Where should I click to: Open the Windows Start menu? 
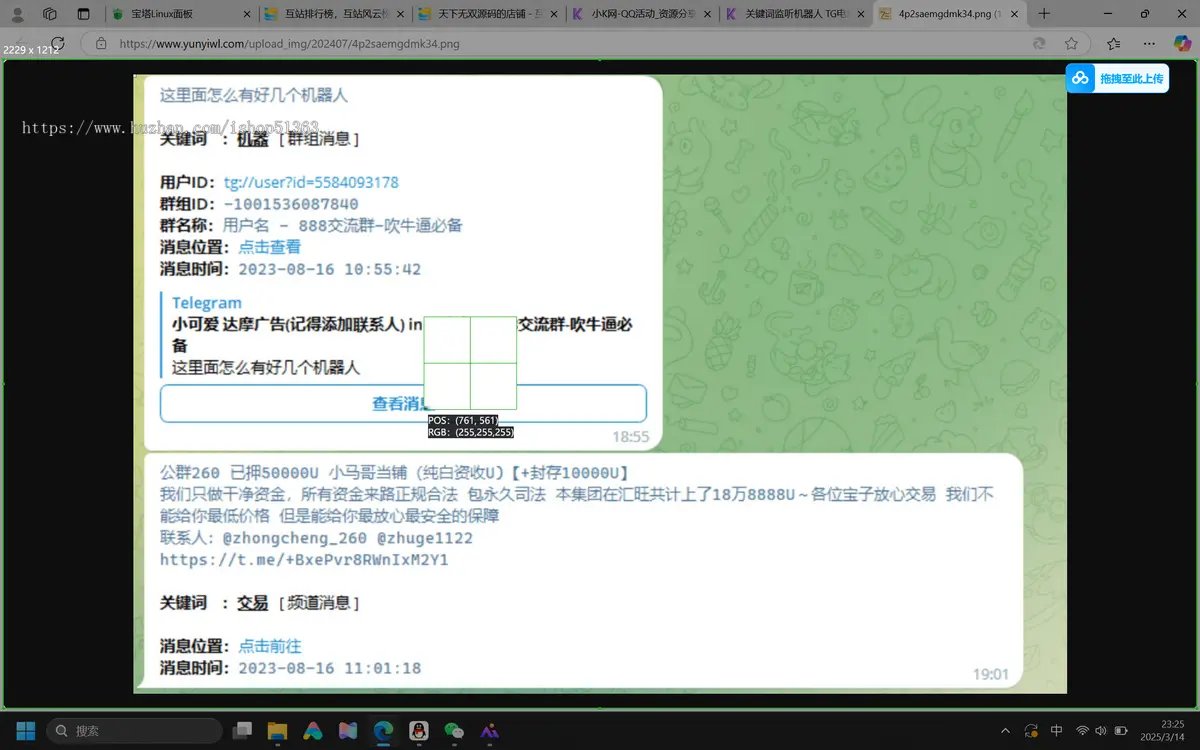(x=25, y=731)
